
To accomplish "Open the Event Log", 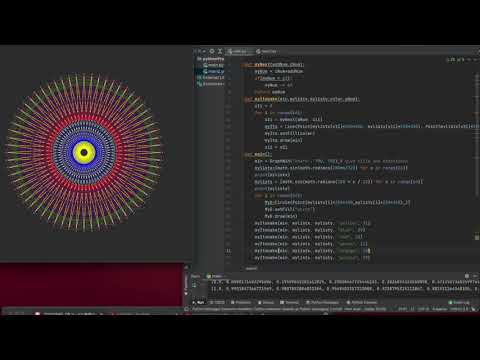I will pos(459,302).
